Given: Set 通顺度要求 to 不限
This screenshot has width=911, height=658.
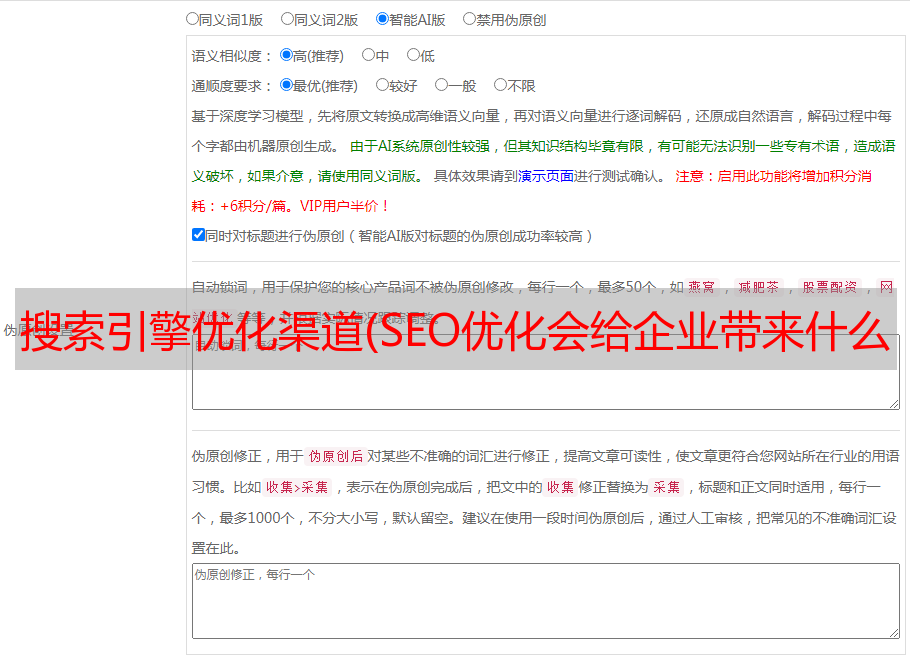Looking at the screenshot, I should pyautogui.click(x=500, y=85).
